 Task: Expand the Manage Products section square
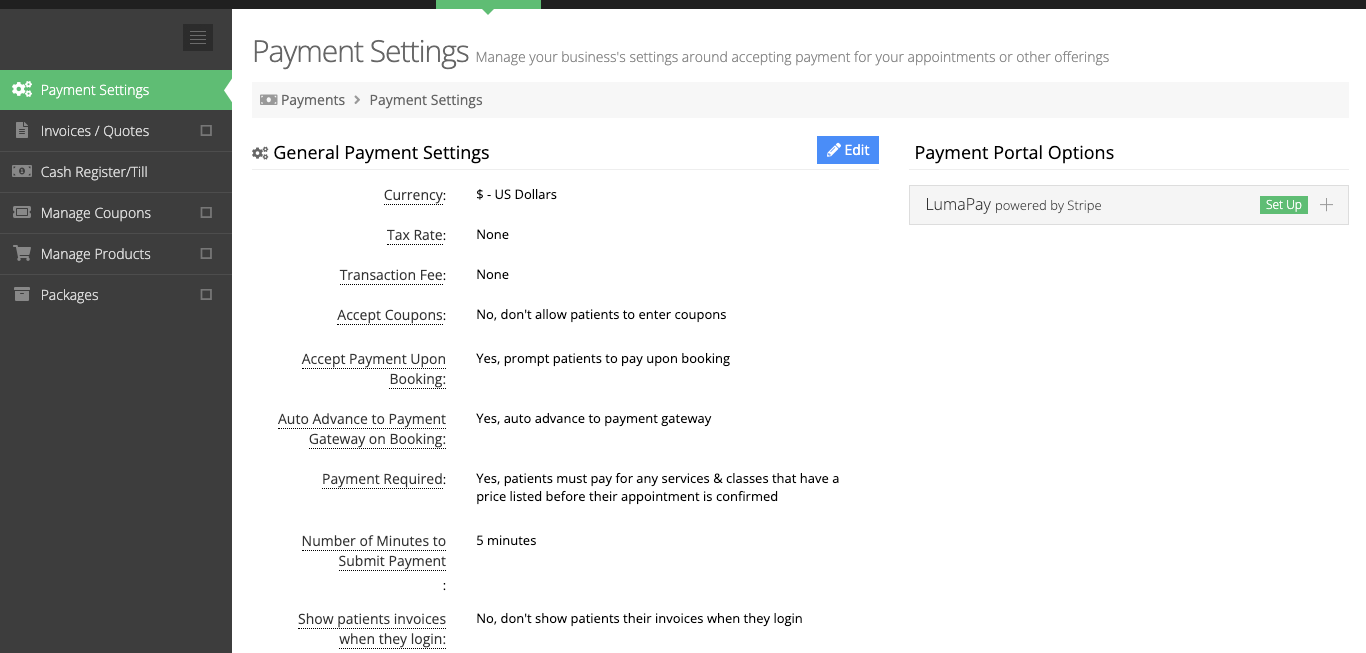click(206, 253)
